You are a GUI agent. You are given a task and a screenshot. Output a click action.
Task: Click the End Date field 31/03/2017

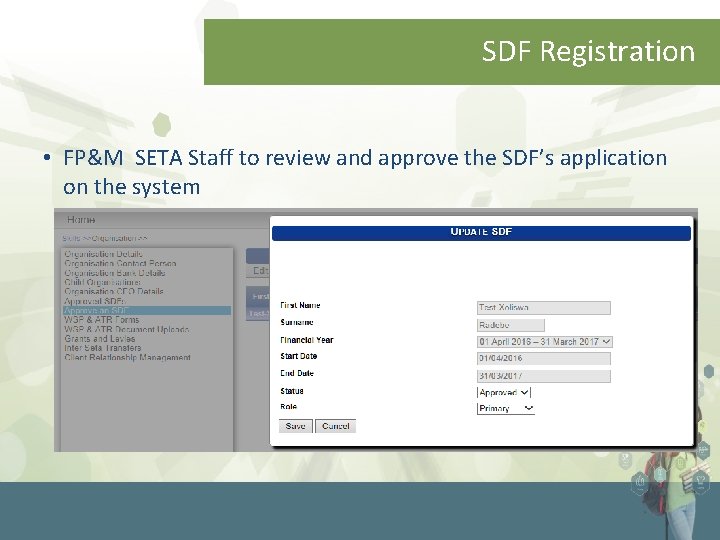tap(544, 376)
